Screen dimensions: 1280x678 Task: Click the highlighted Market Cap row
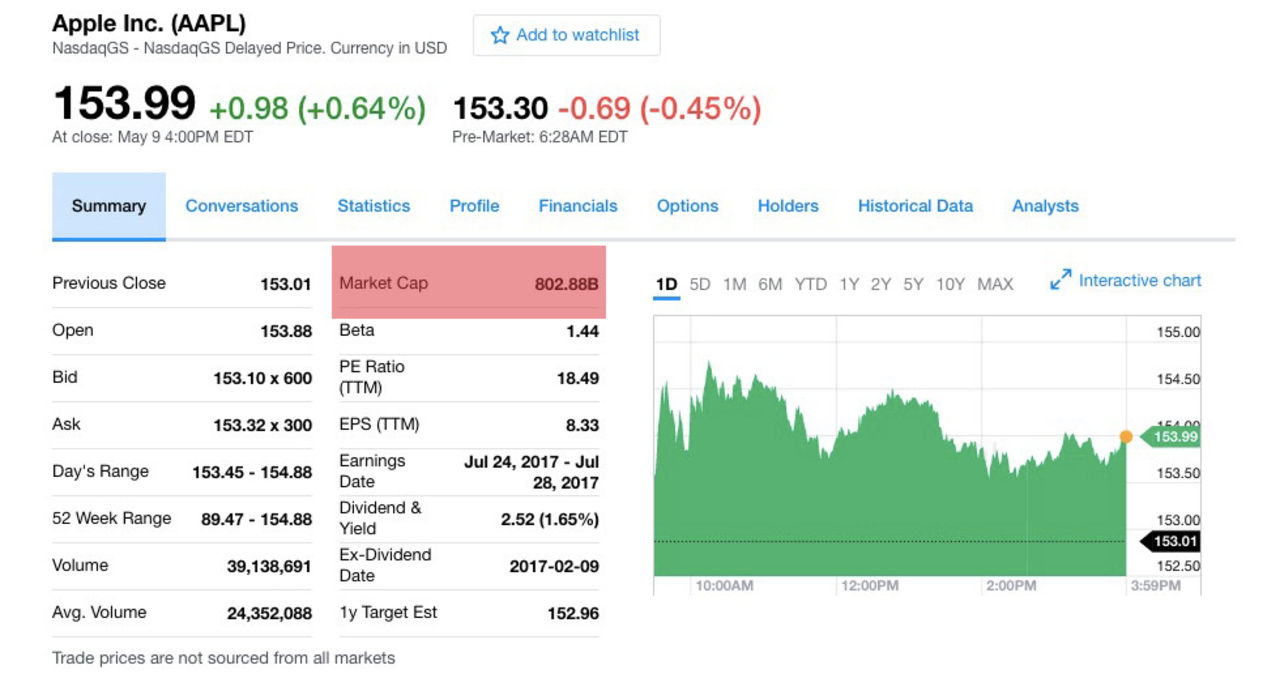468,283
